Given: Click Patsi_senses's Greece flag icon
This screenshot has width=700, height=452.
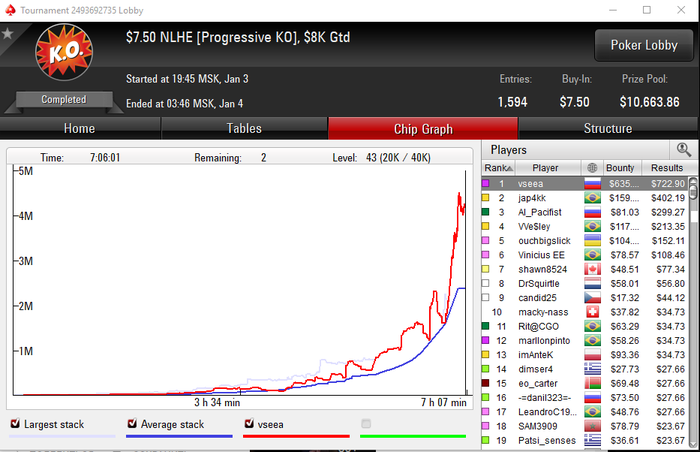Looking at the screenshot, I should (x=592, y=441).
